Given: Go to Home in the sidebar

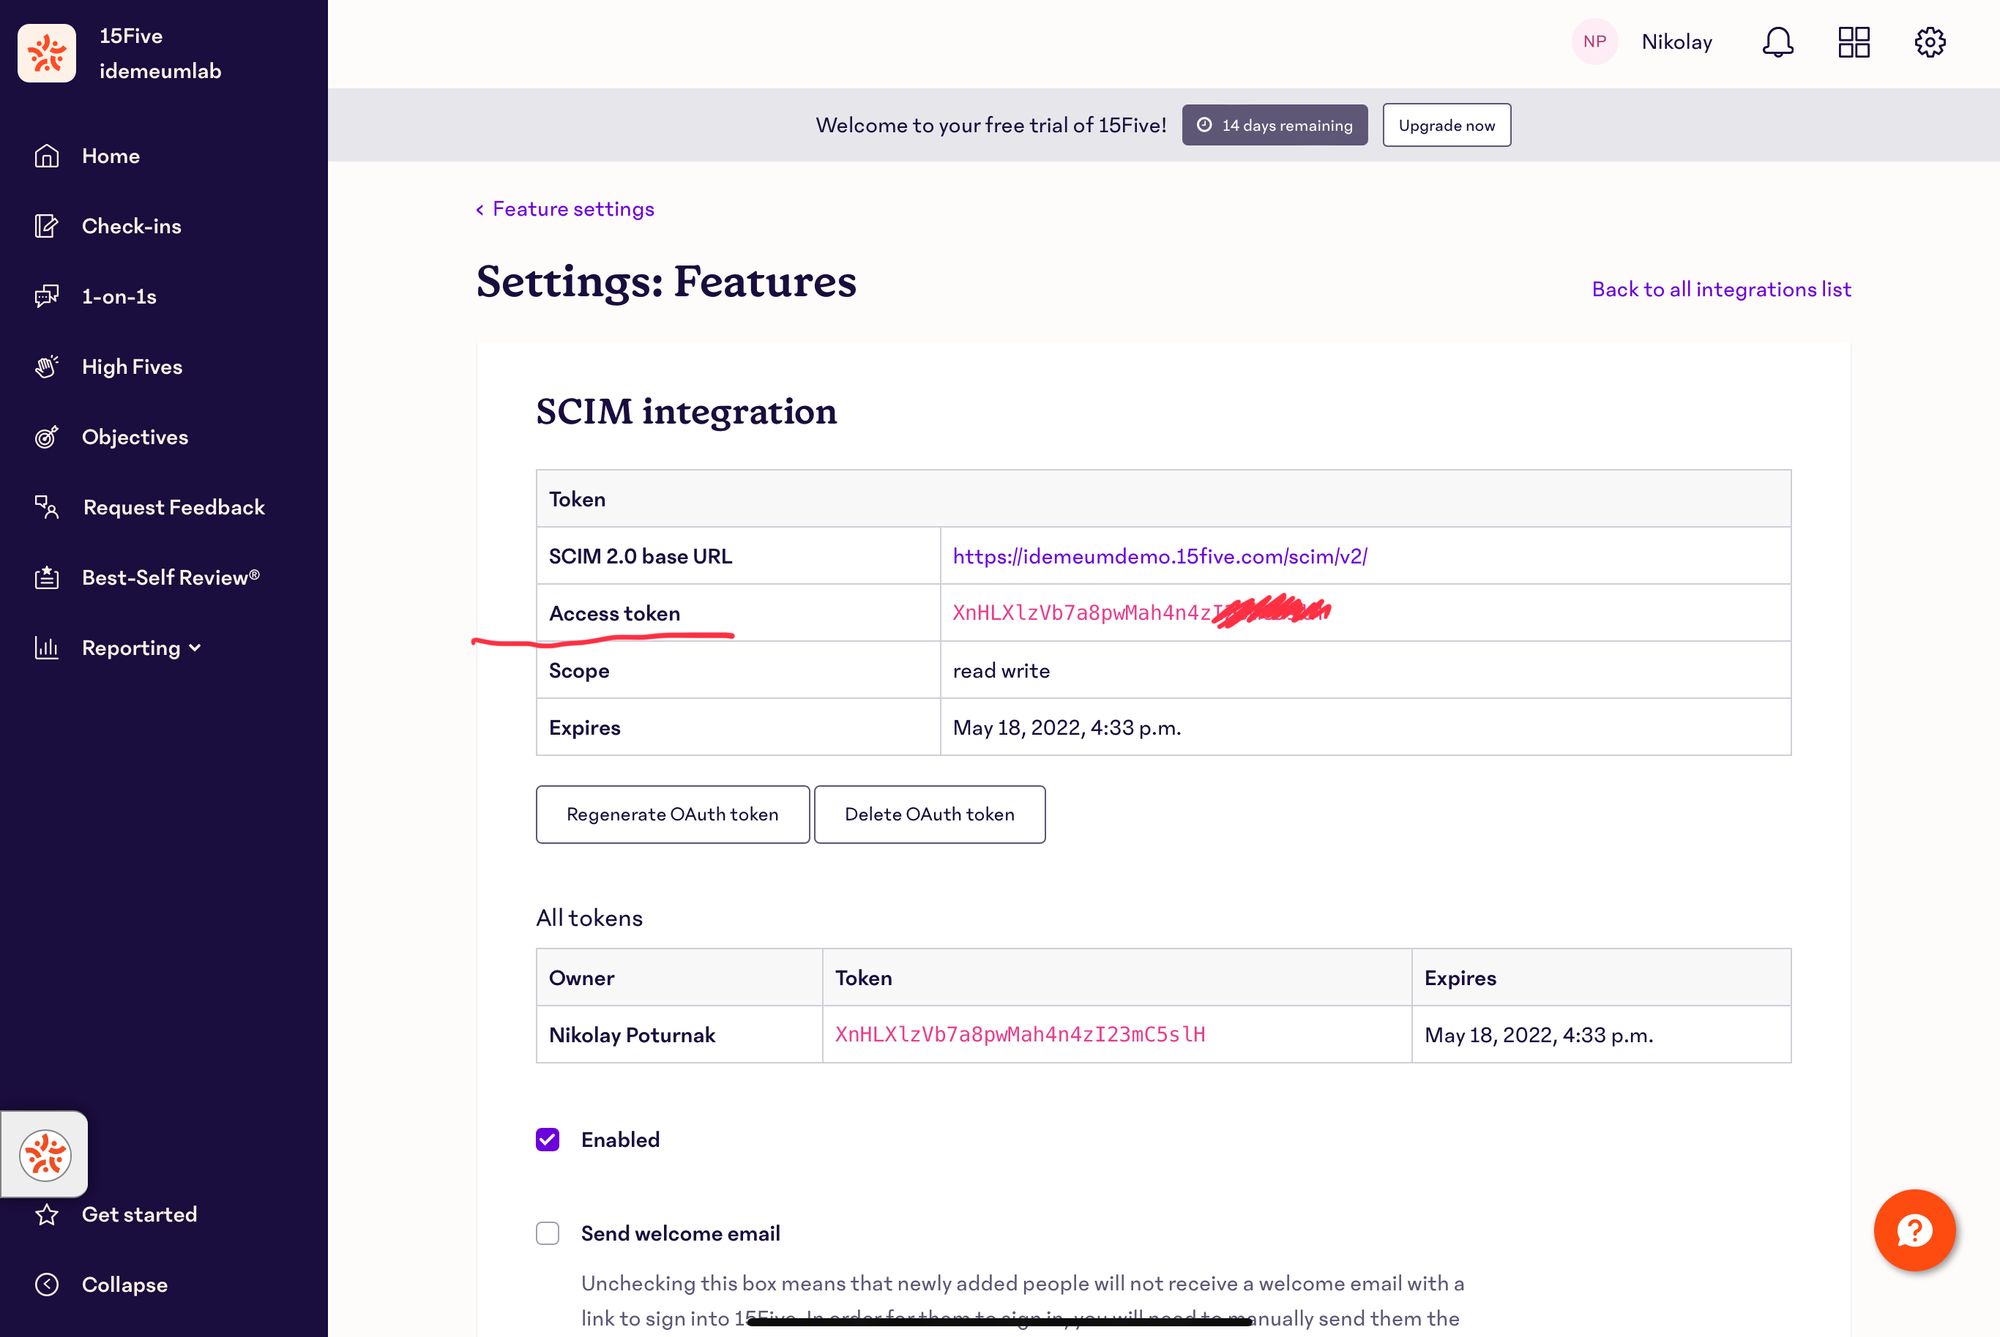Looking at the screenshot, I should (111, 156).
